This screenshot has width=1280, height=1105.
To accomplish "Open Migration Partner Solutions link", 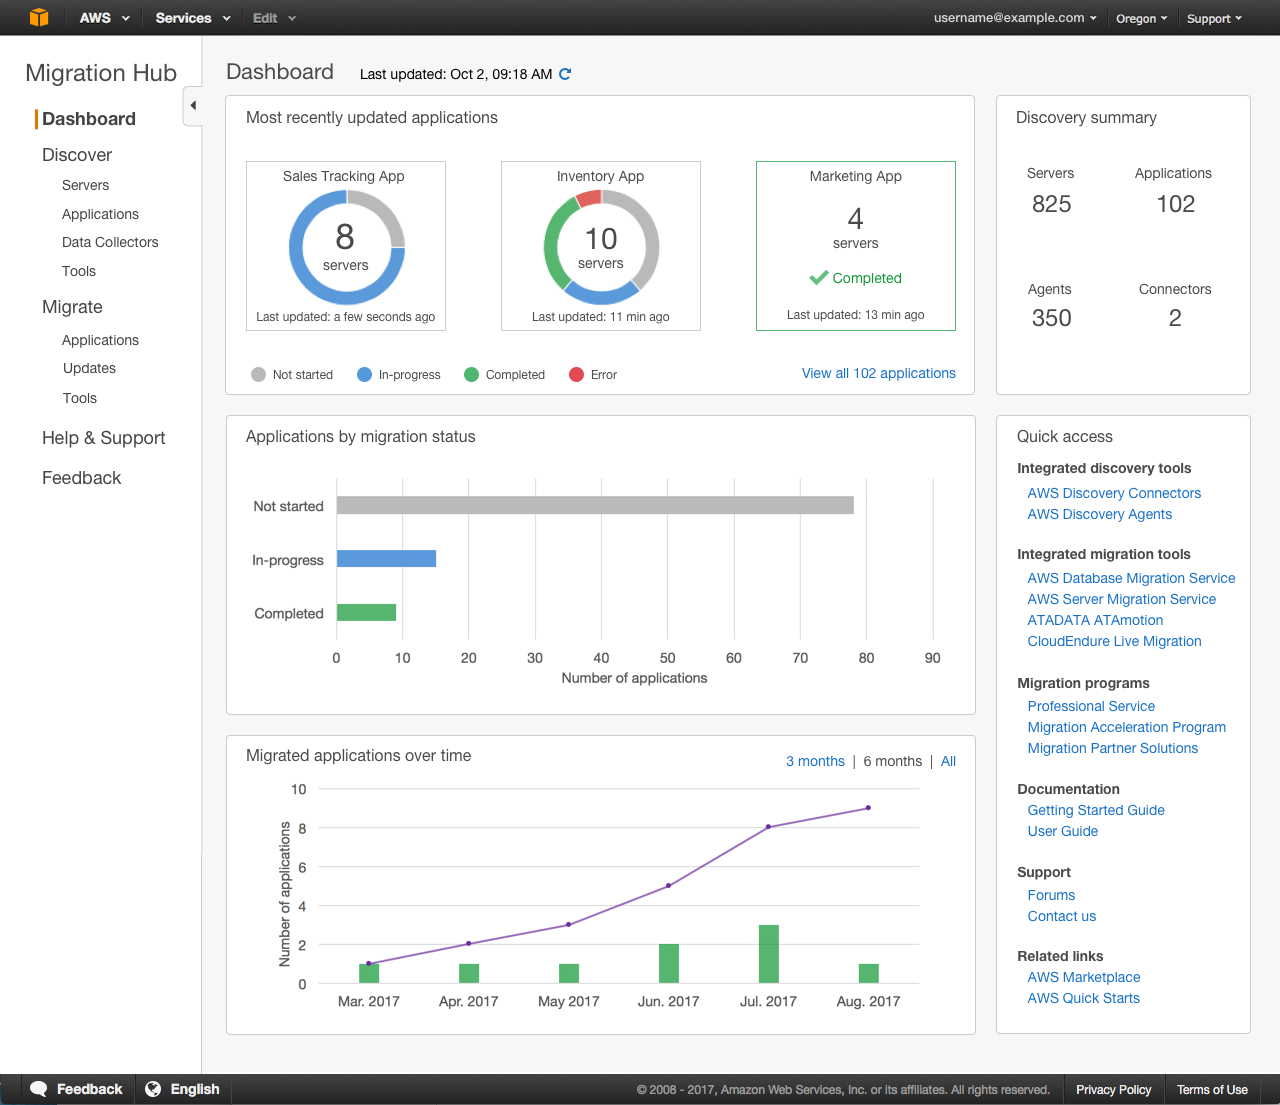I will (x=1113, y=748).
